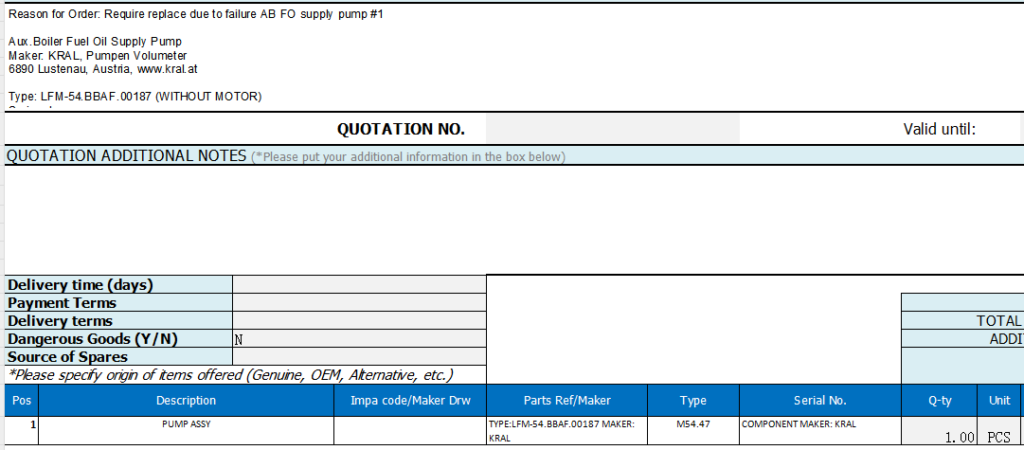Click the '6890 Lustenau, Austria, www.kral.at' line
Image resolution: width=1024 pixels, height=450 pixels.
103,69
